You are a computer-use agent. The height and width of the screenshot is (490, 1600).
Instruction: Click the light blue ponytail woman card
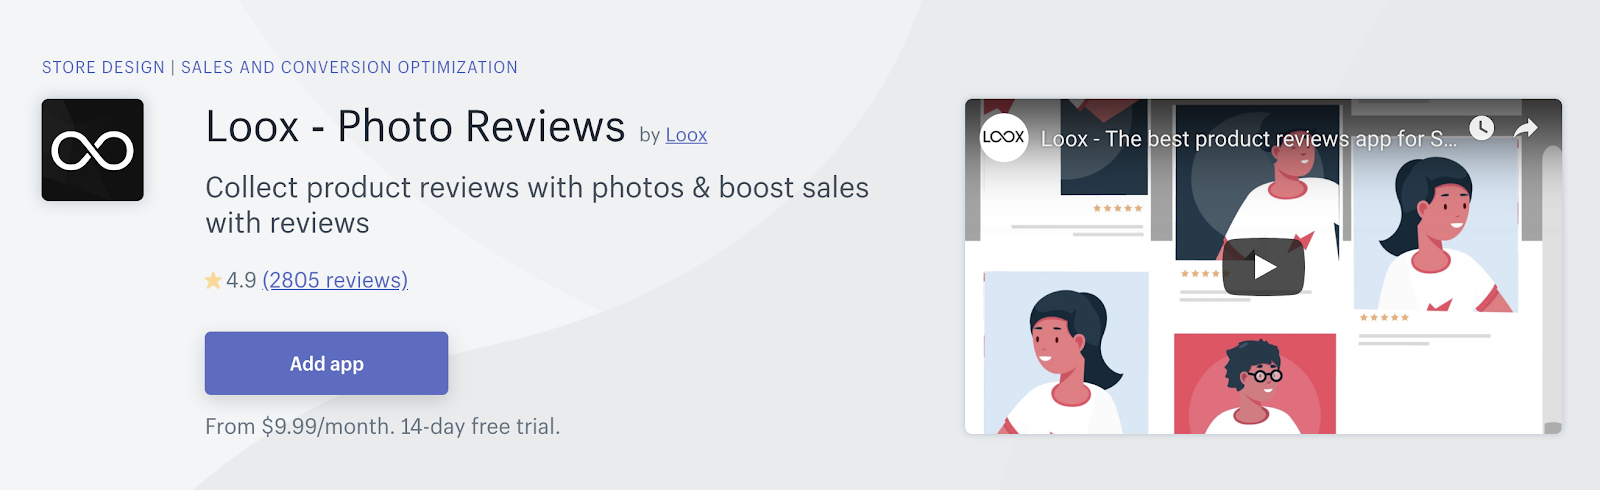(x=1066, y=353)
